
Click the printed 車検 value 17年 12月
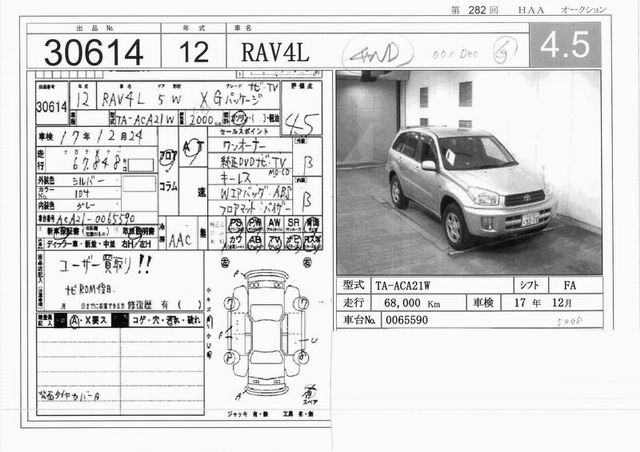tap(543, 303)
